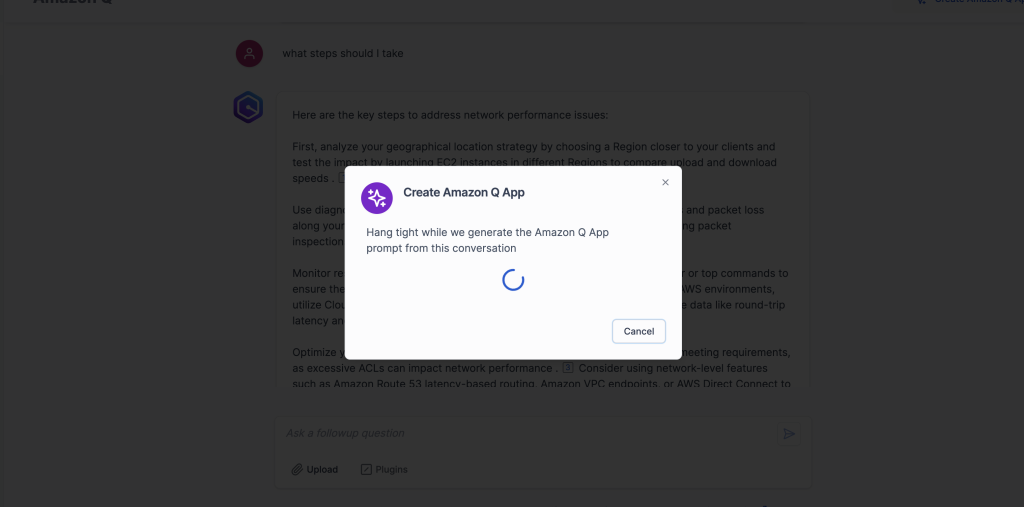Cancel the Amazon Q App generation
The image size is (1024, 507).
(x=639, y=331)
